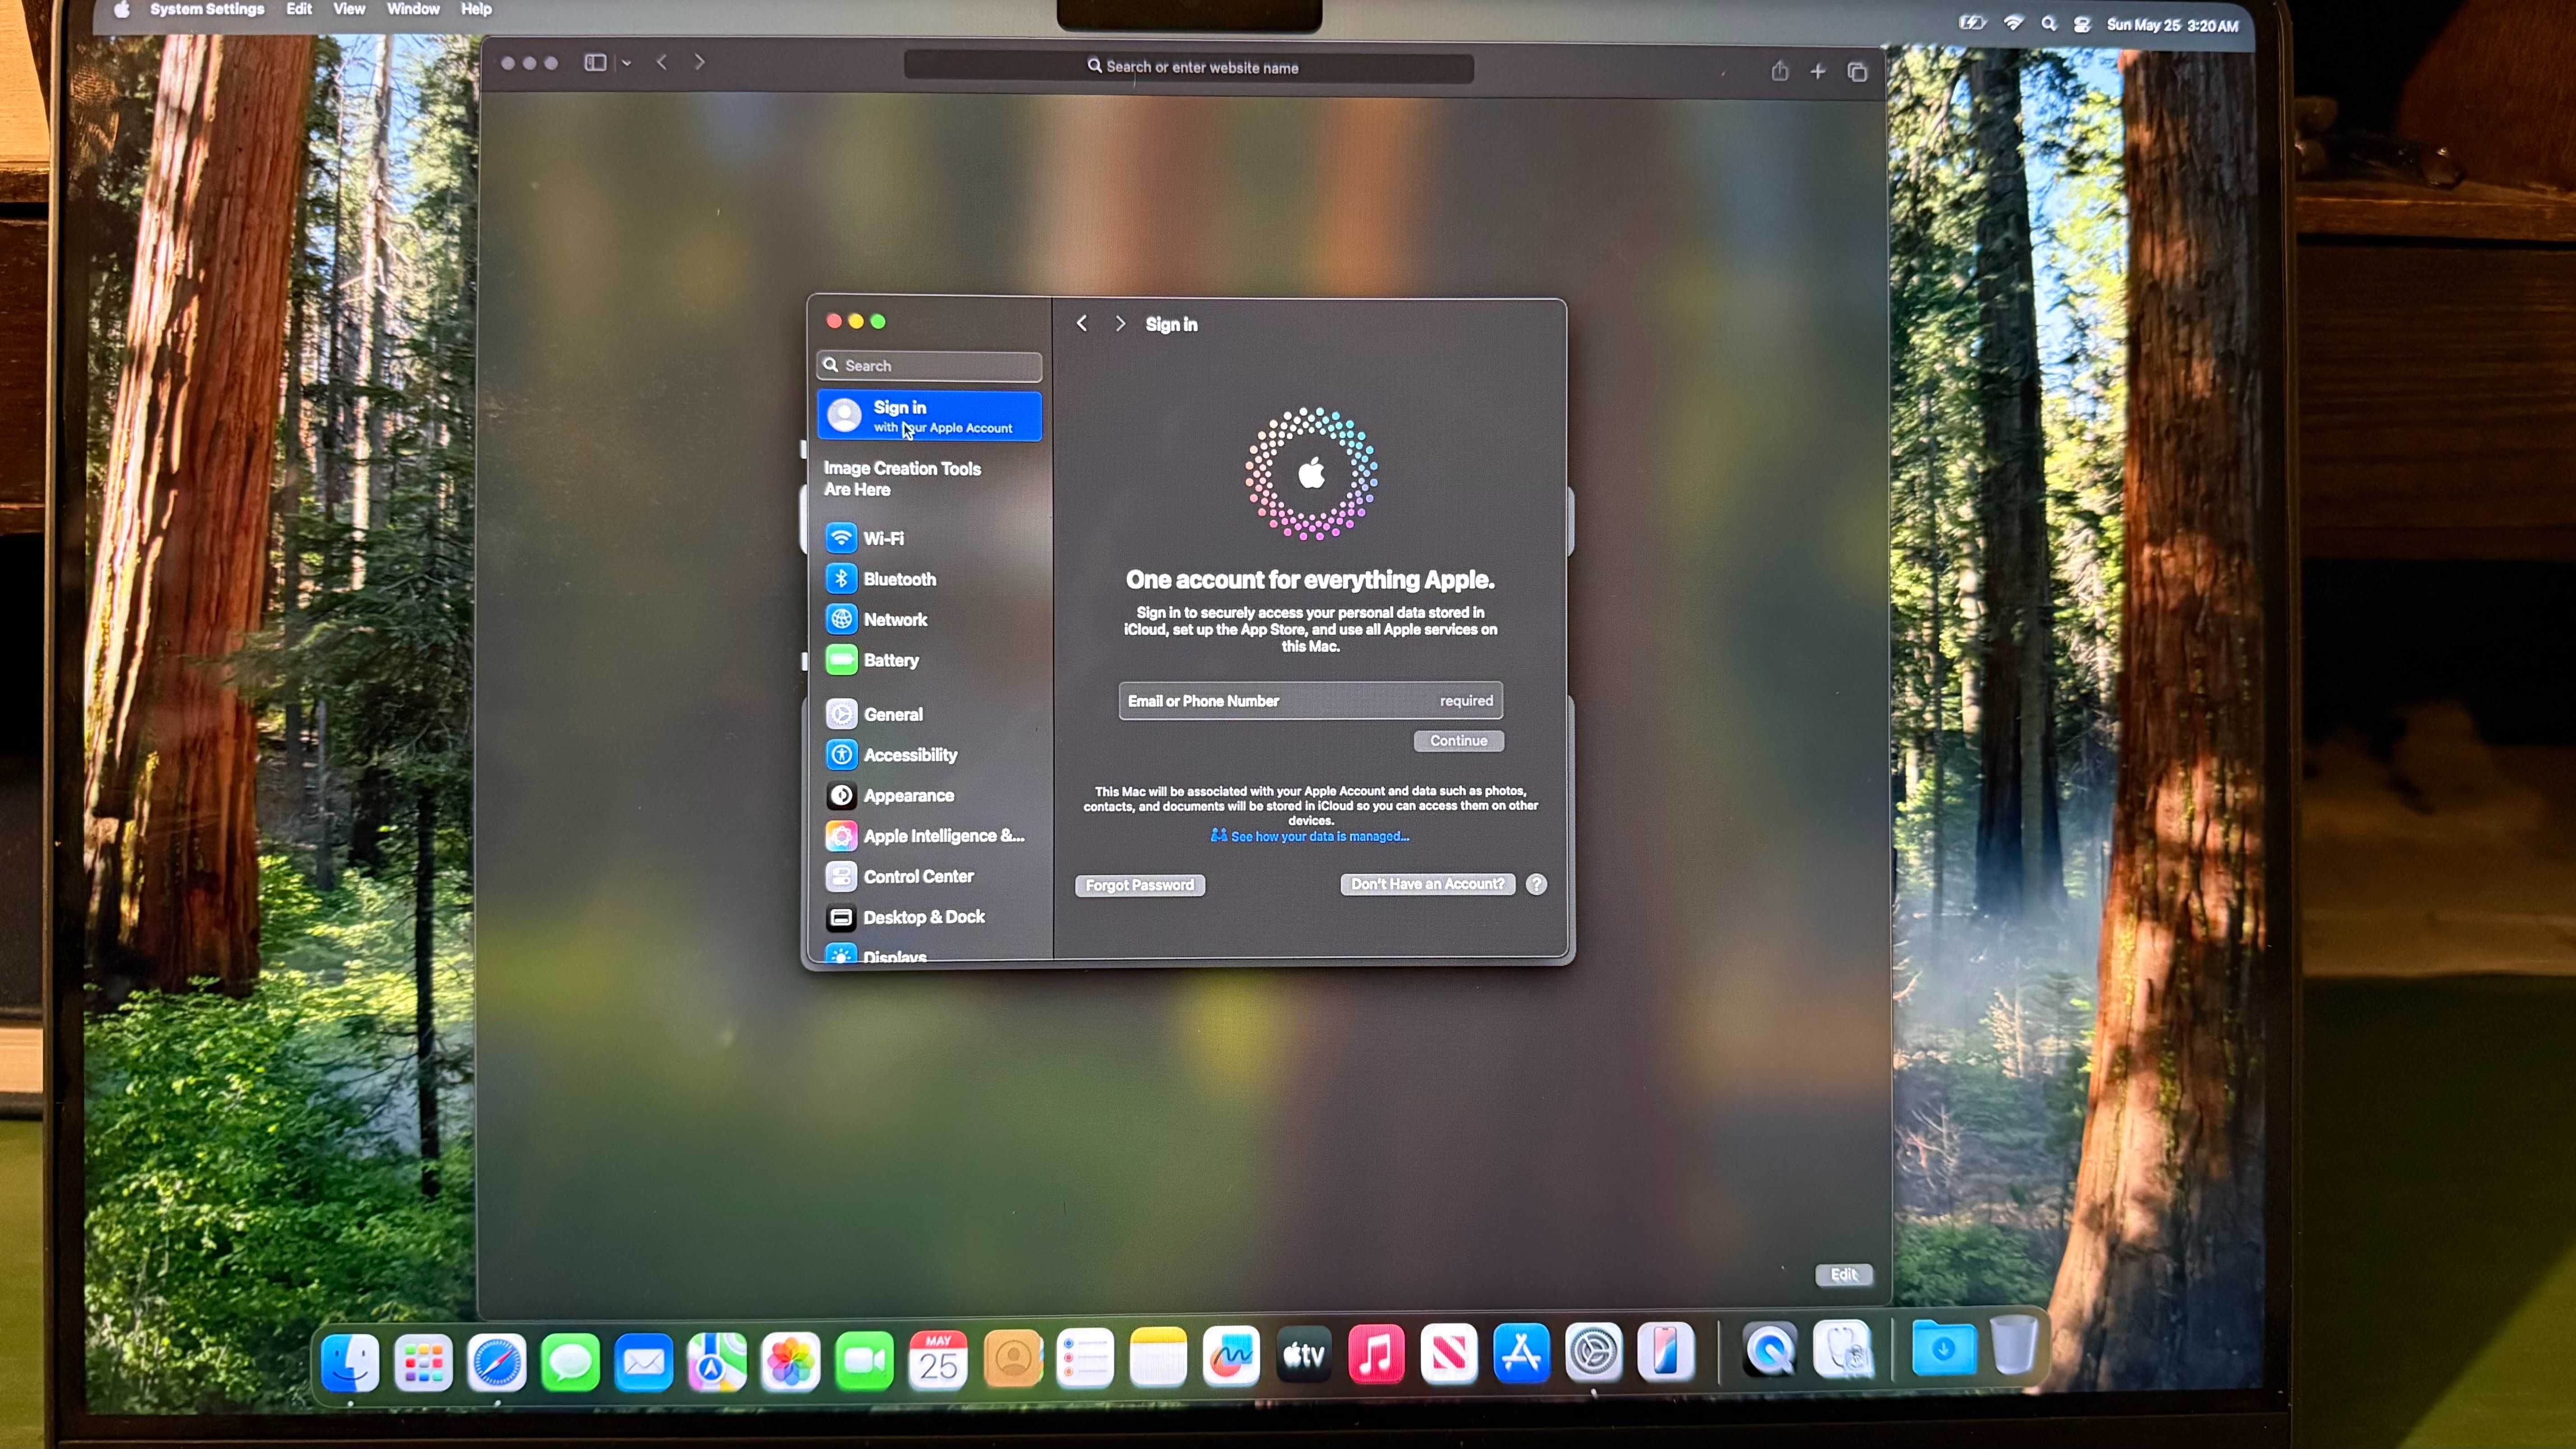The image size is (2576, 1449).
Task: Click Don't Have an Account? button
Action: [1427, 884]
